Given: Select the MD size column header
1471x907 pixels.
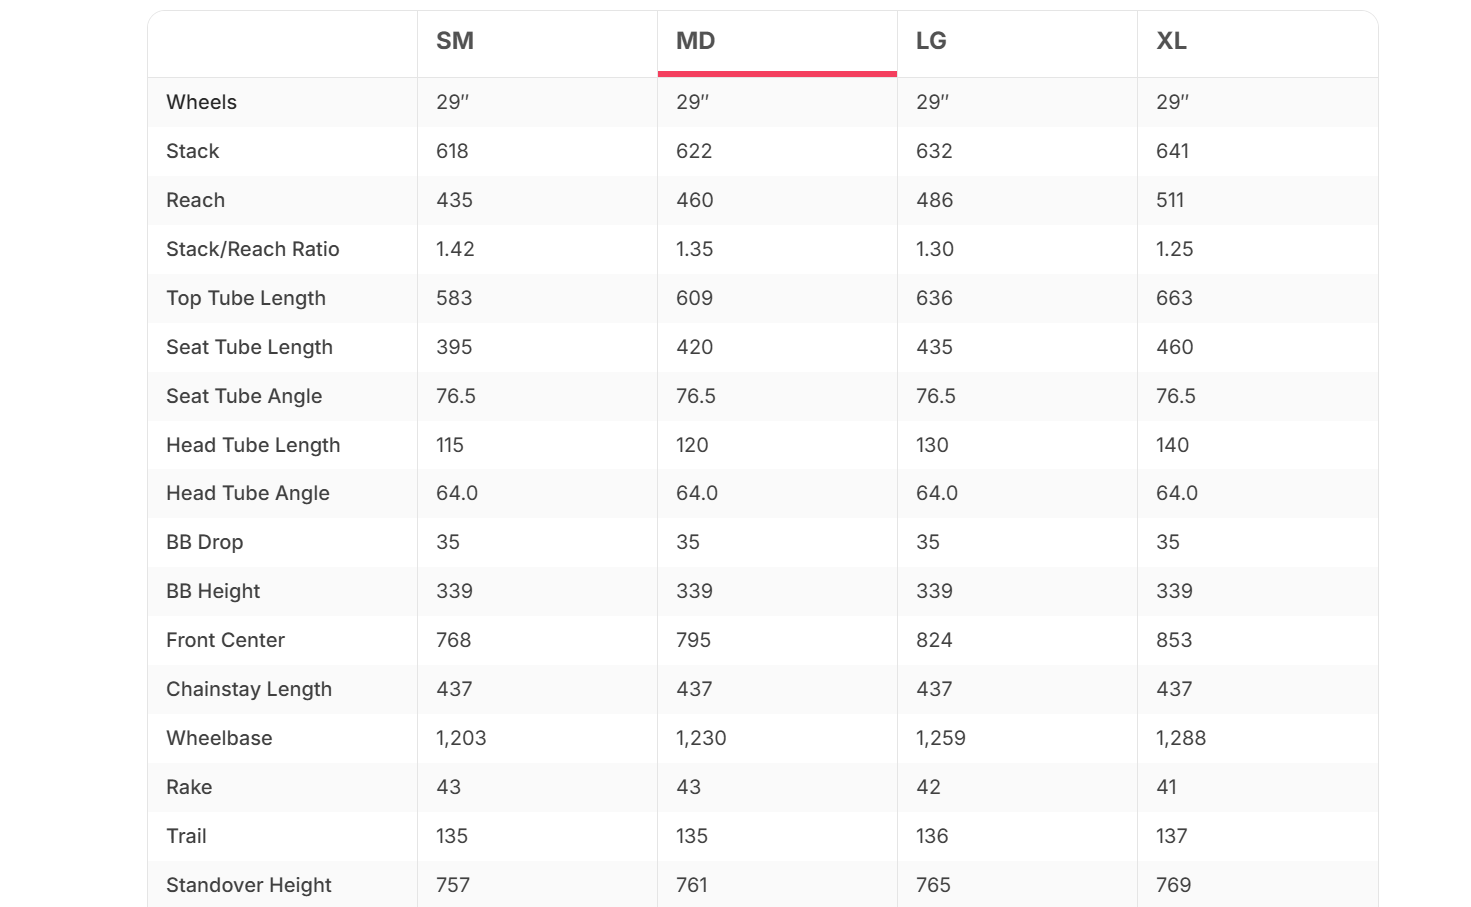Looking at the screenshot, I should click(x=696, y=41).
